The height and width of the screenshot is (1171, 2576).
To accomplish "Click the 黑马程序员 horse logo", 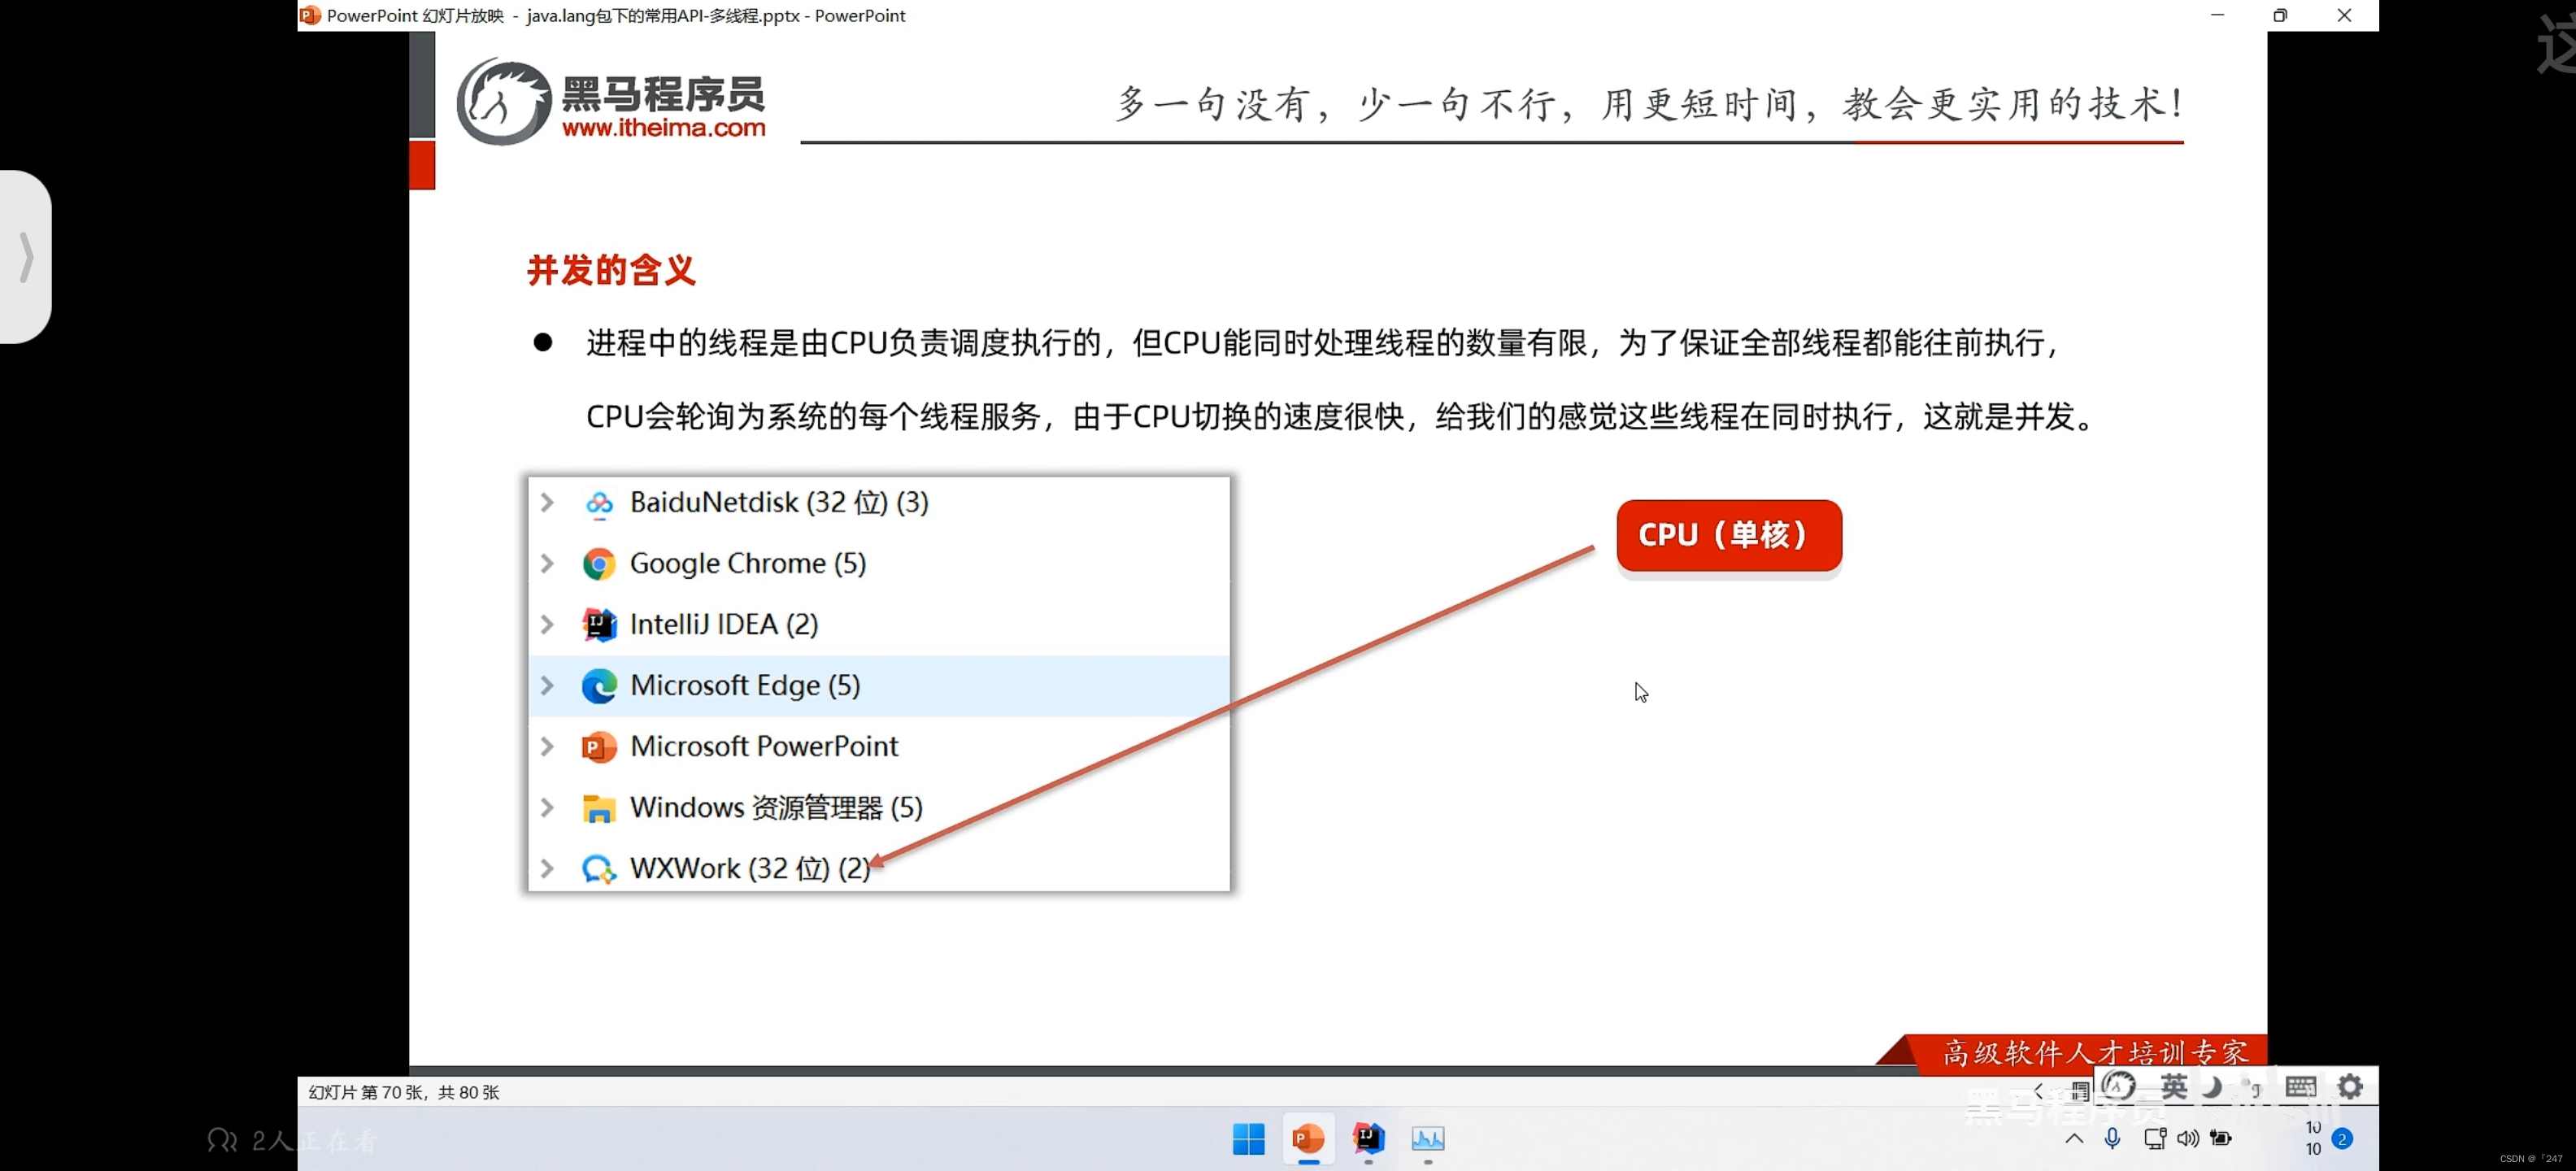I will click(x=503, y=102).
